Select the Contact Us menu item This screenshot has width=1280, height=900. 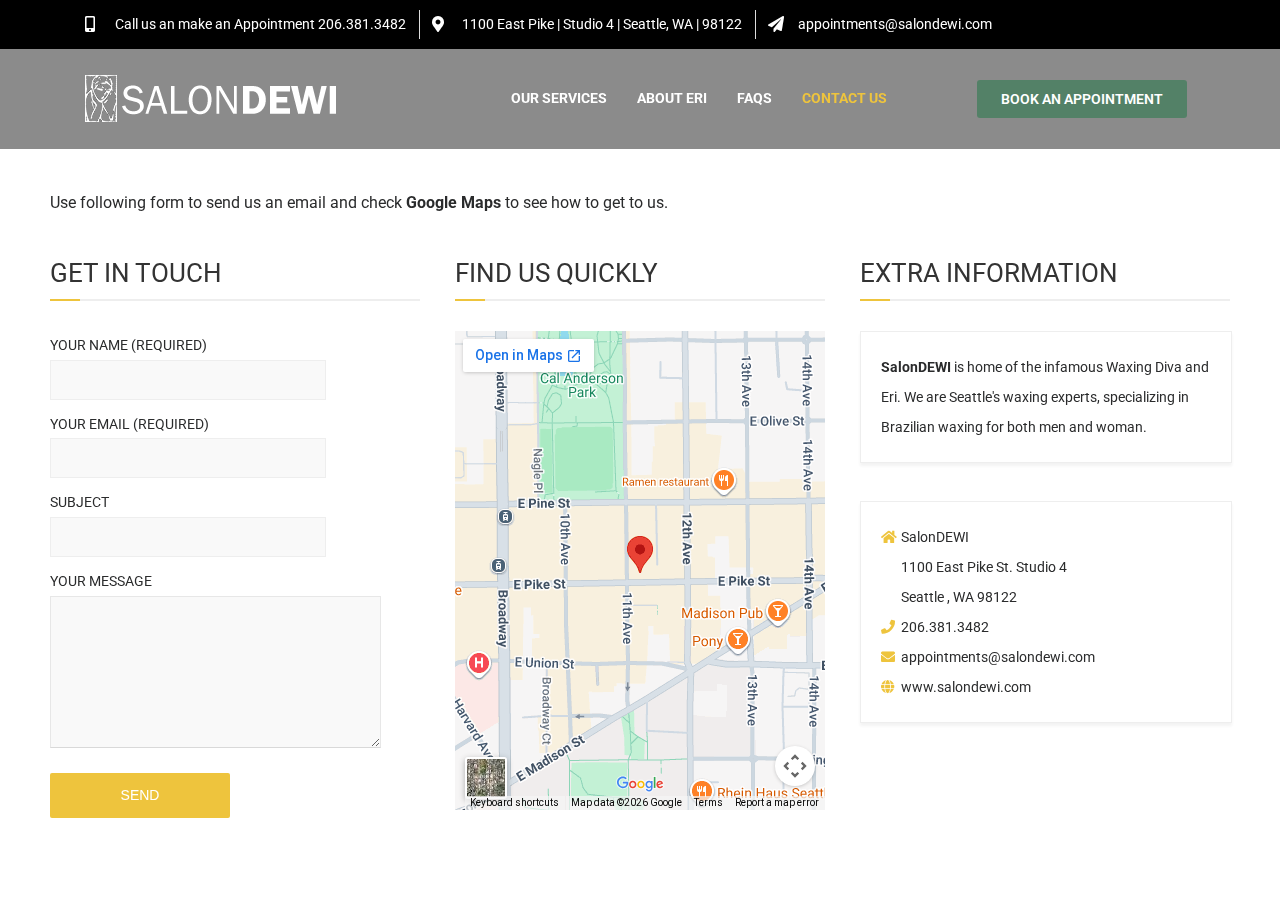click(x=844, y=98)
